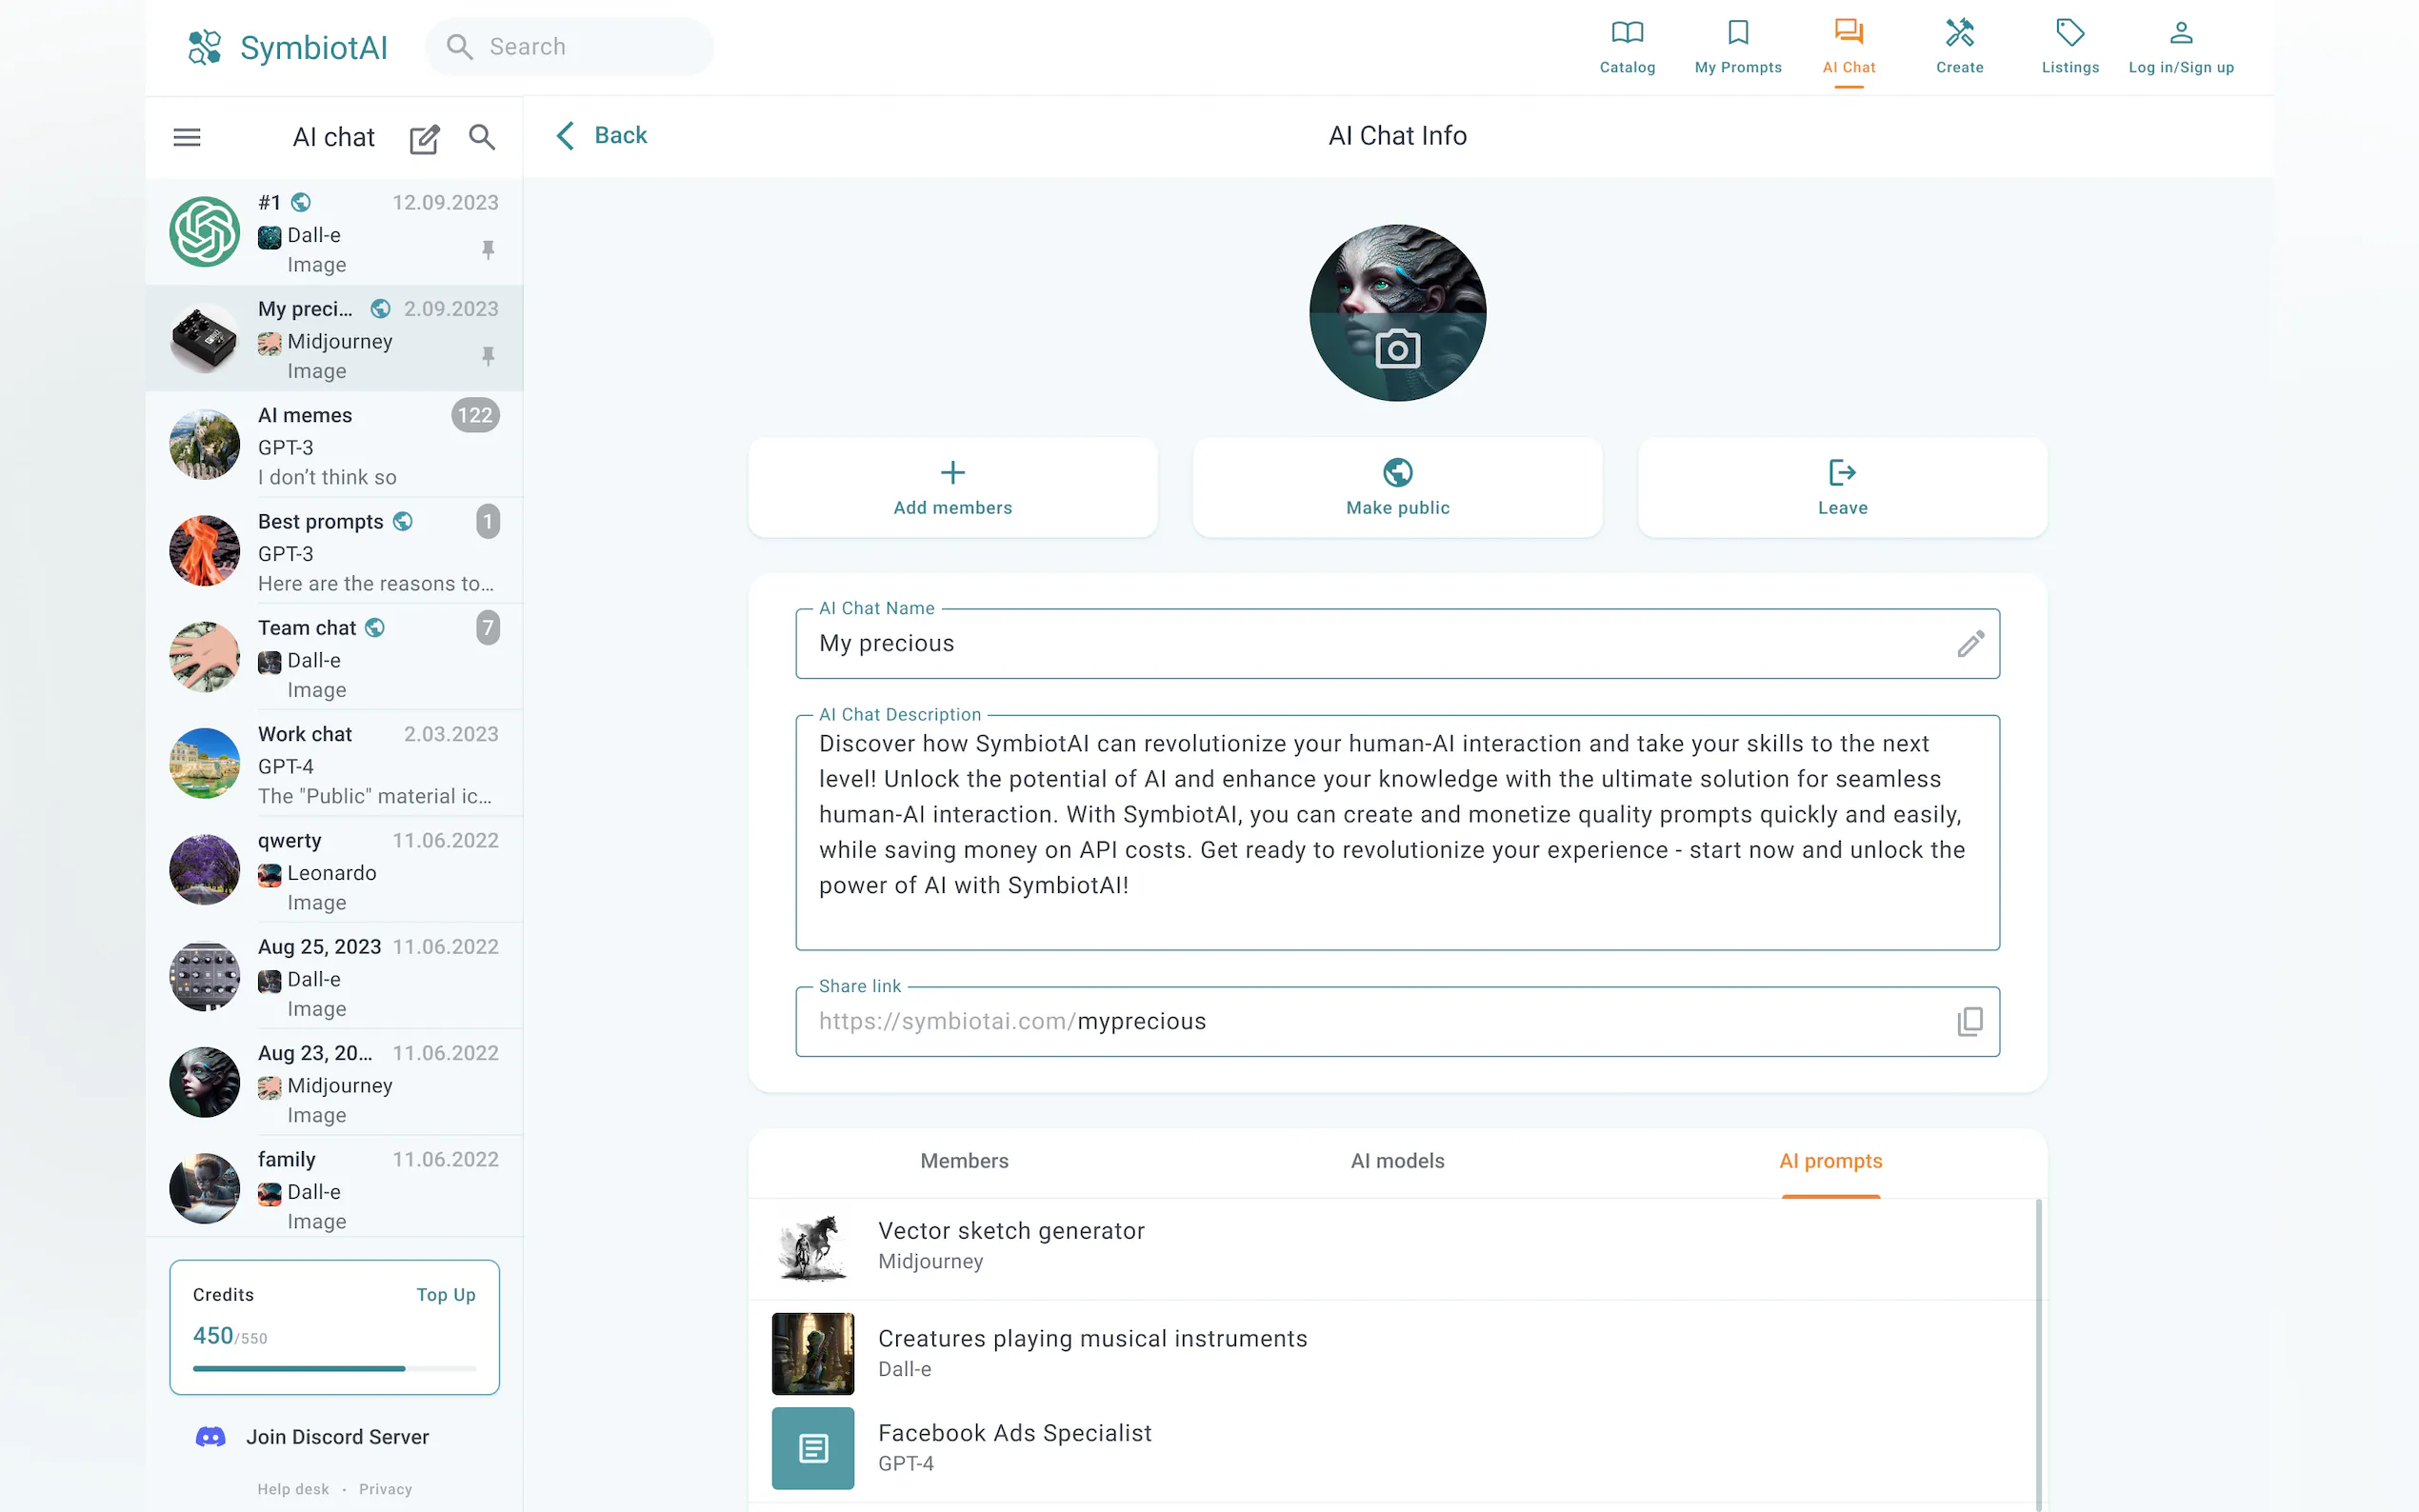Click the unread badge 122 on AI memes
This screenshot has height=1512, width=2419.
pos(475,415)
